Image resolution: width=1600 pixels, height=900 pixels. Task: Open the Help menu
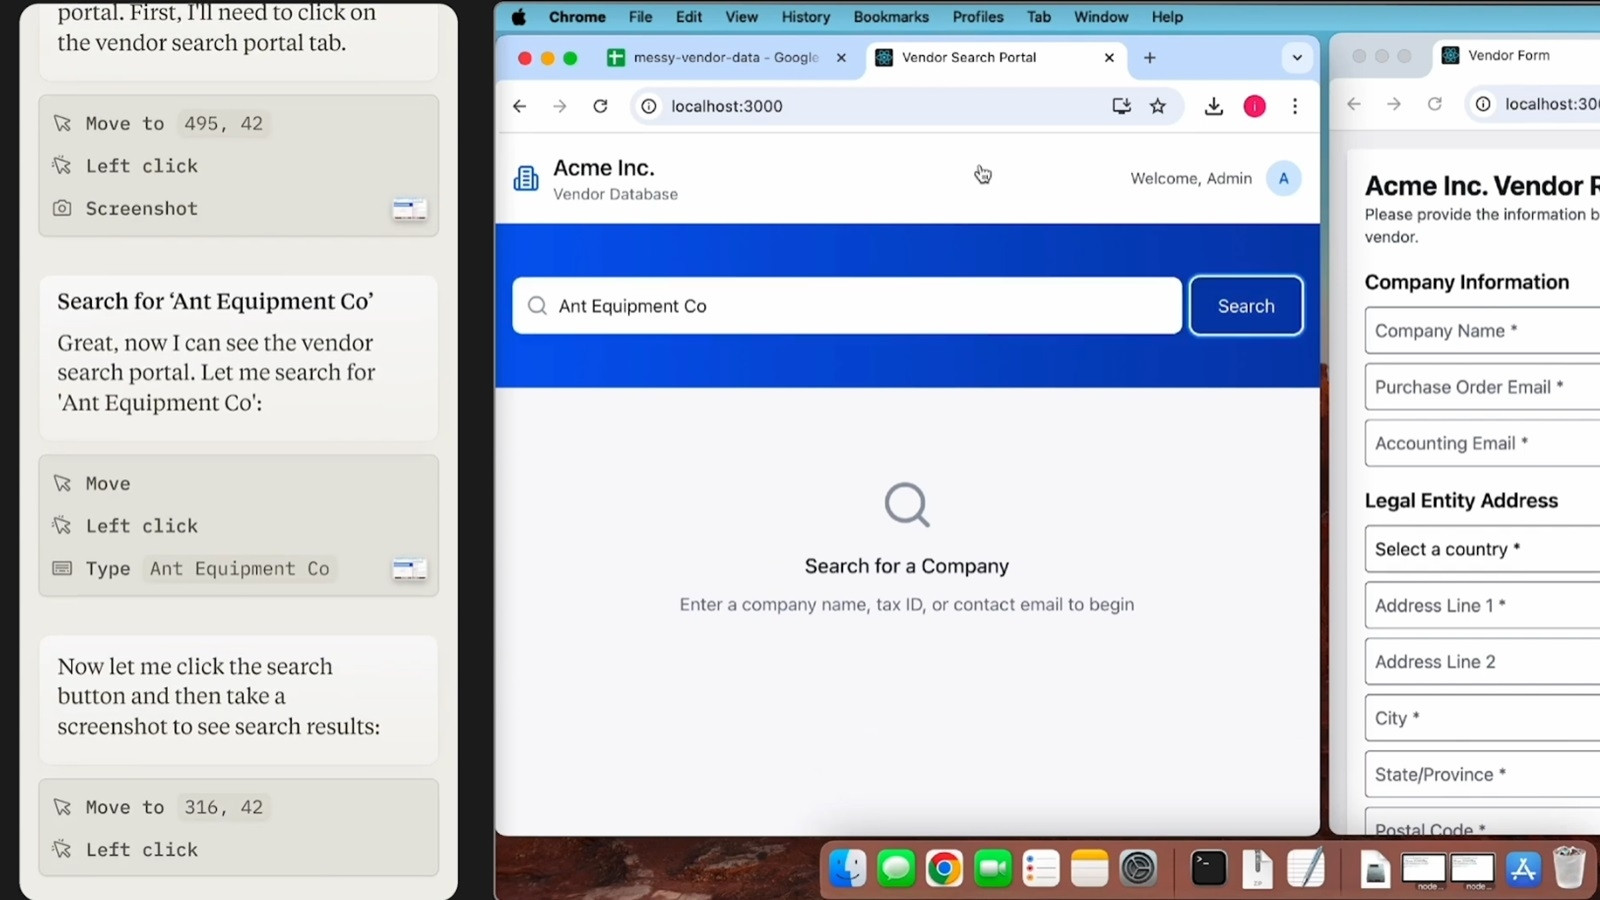pos(1167,17)
